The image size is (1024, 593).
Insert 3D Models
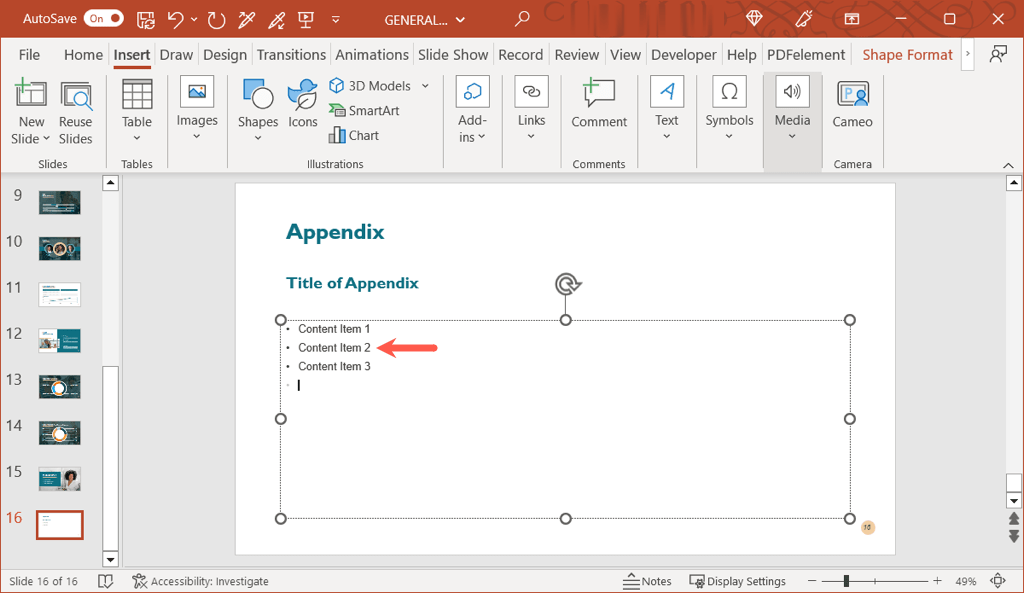371,86
